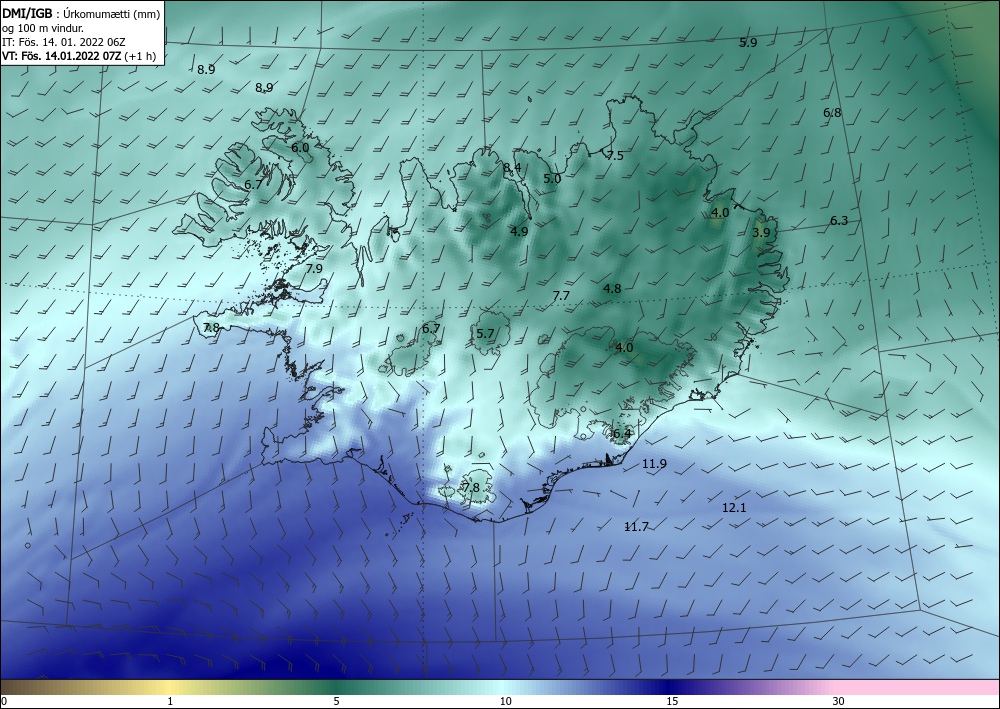
Task: Click the 'og 100 m vindur.' subtitle line
Action: [x=43, y=29]
